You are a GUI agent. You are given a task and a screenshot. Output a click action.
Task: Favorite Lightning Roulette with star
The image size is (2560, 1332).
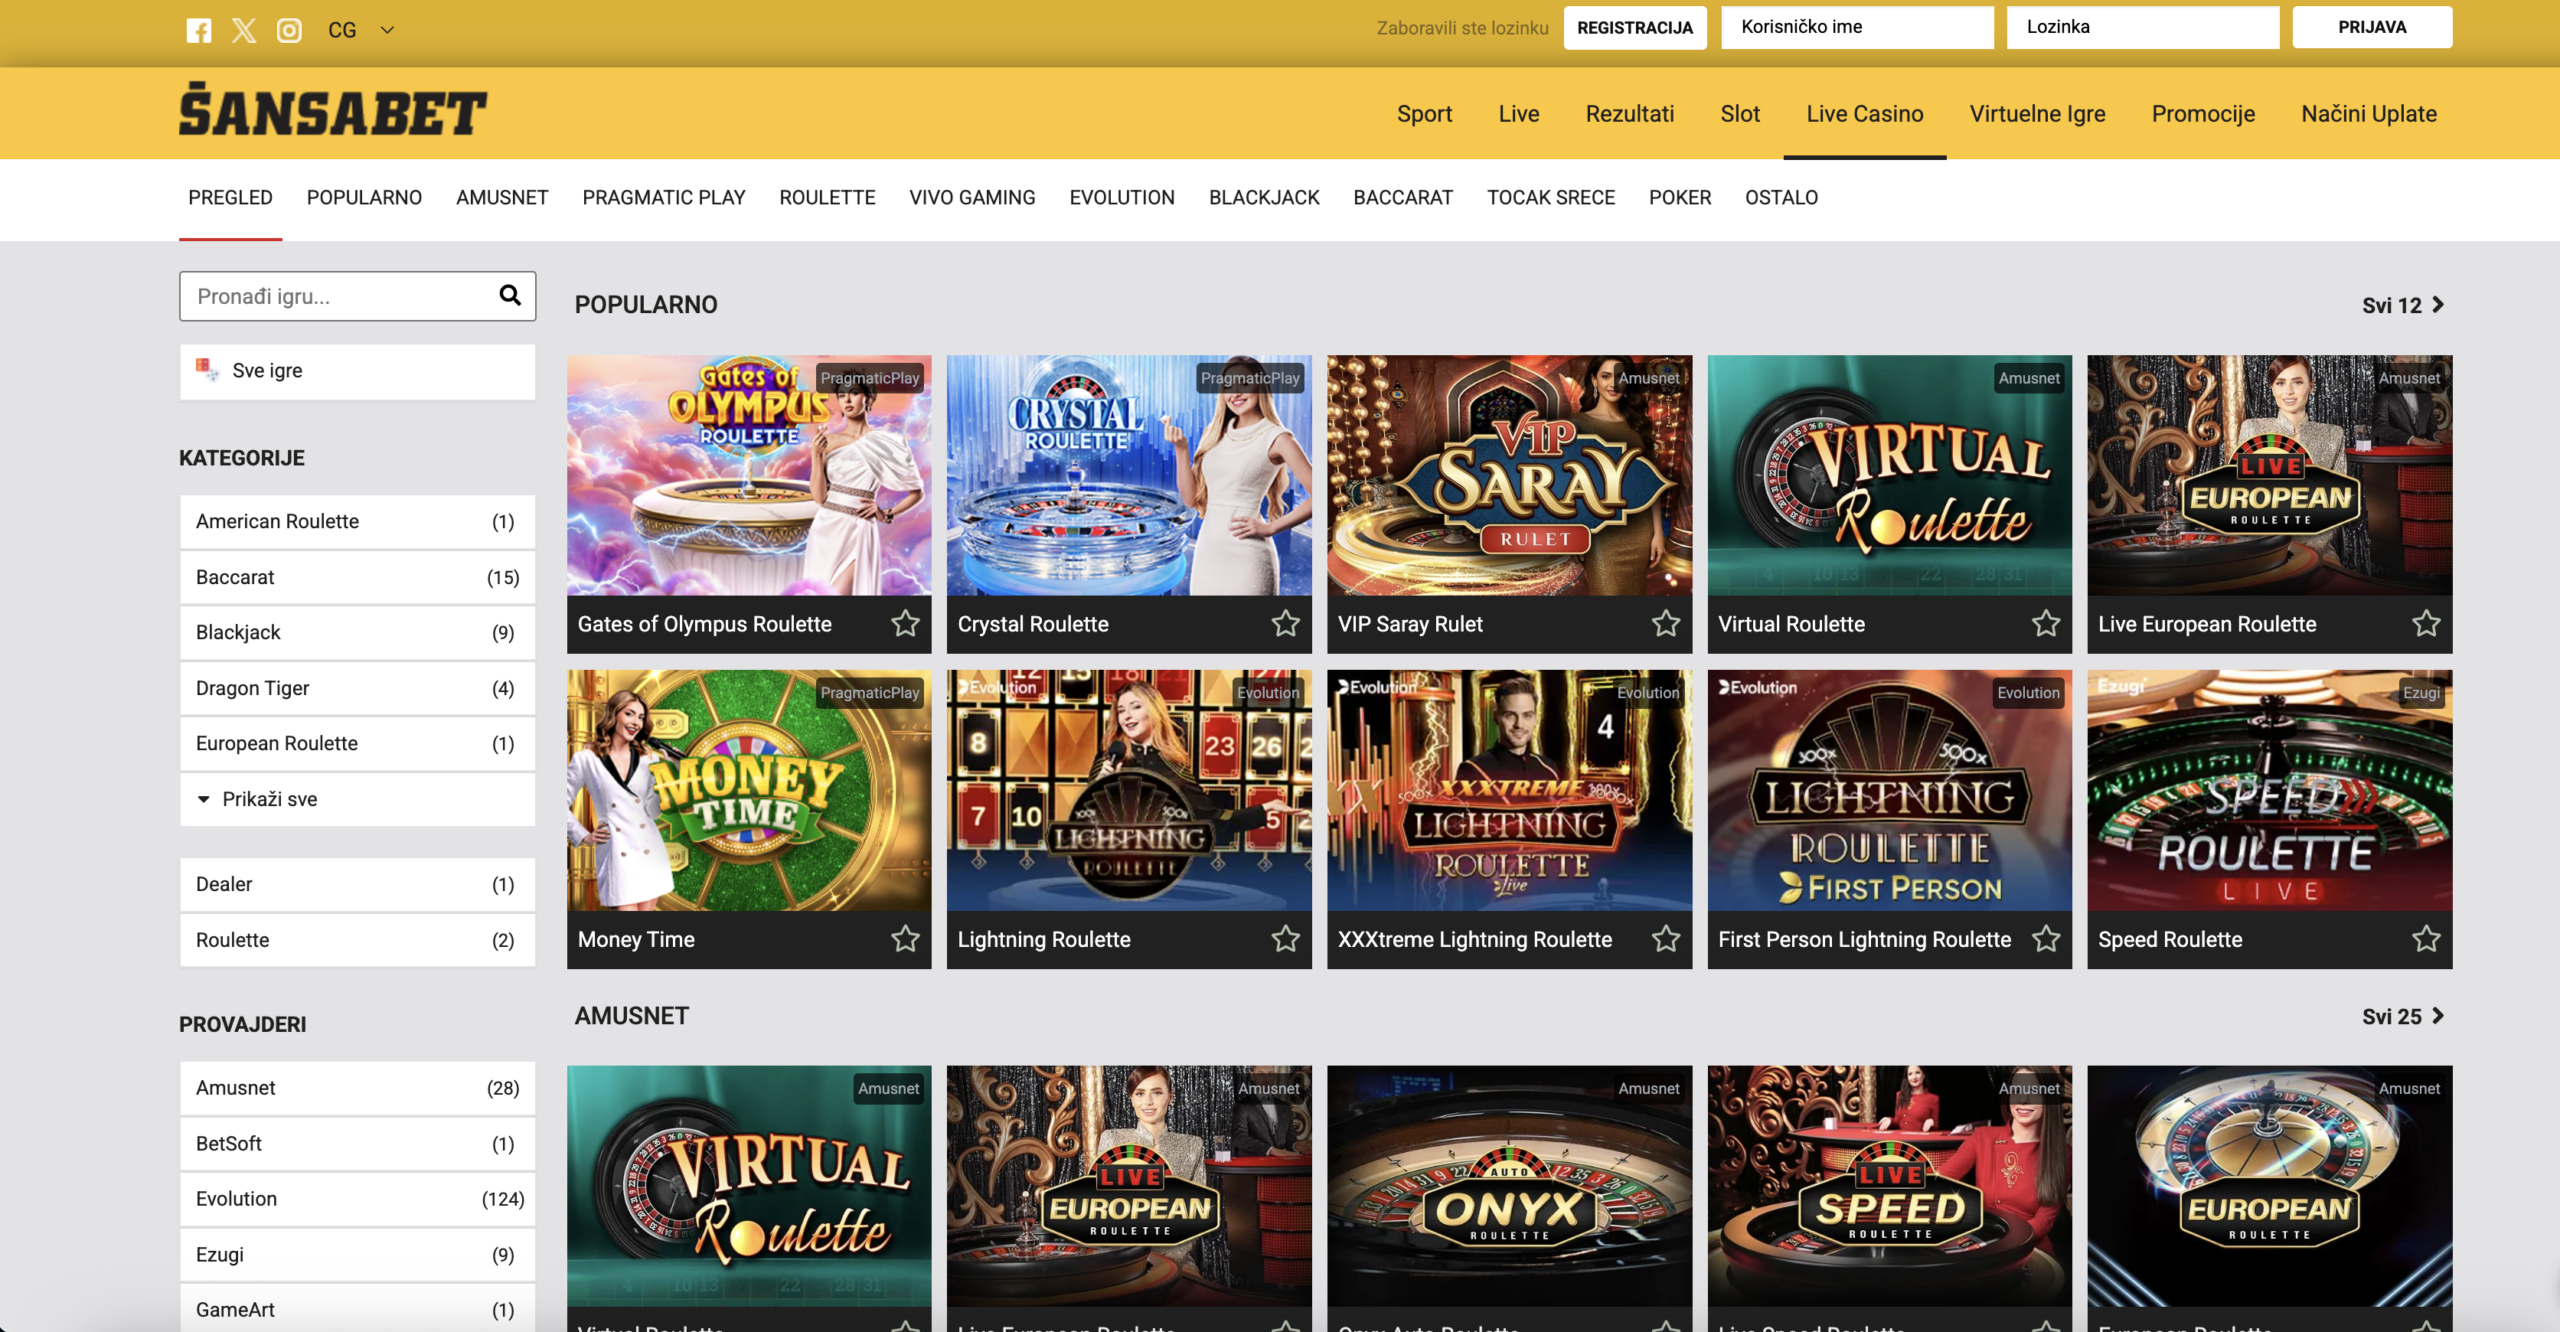click(x=1286, y=939)
